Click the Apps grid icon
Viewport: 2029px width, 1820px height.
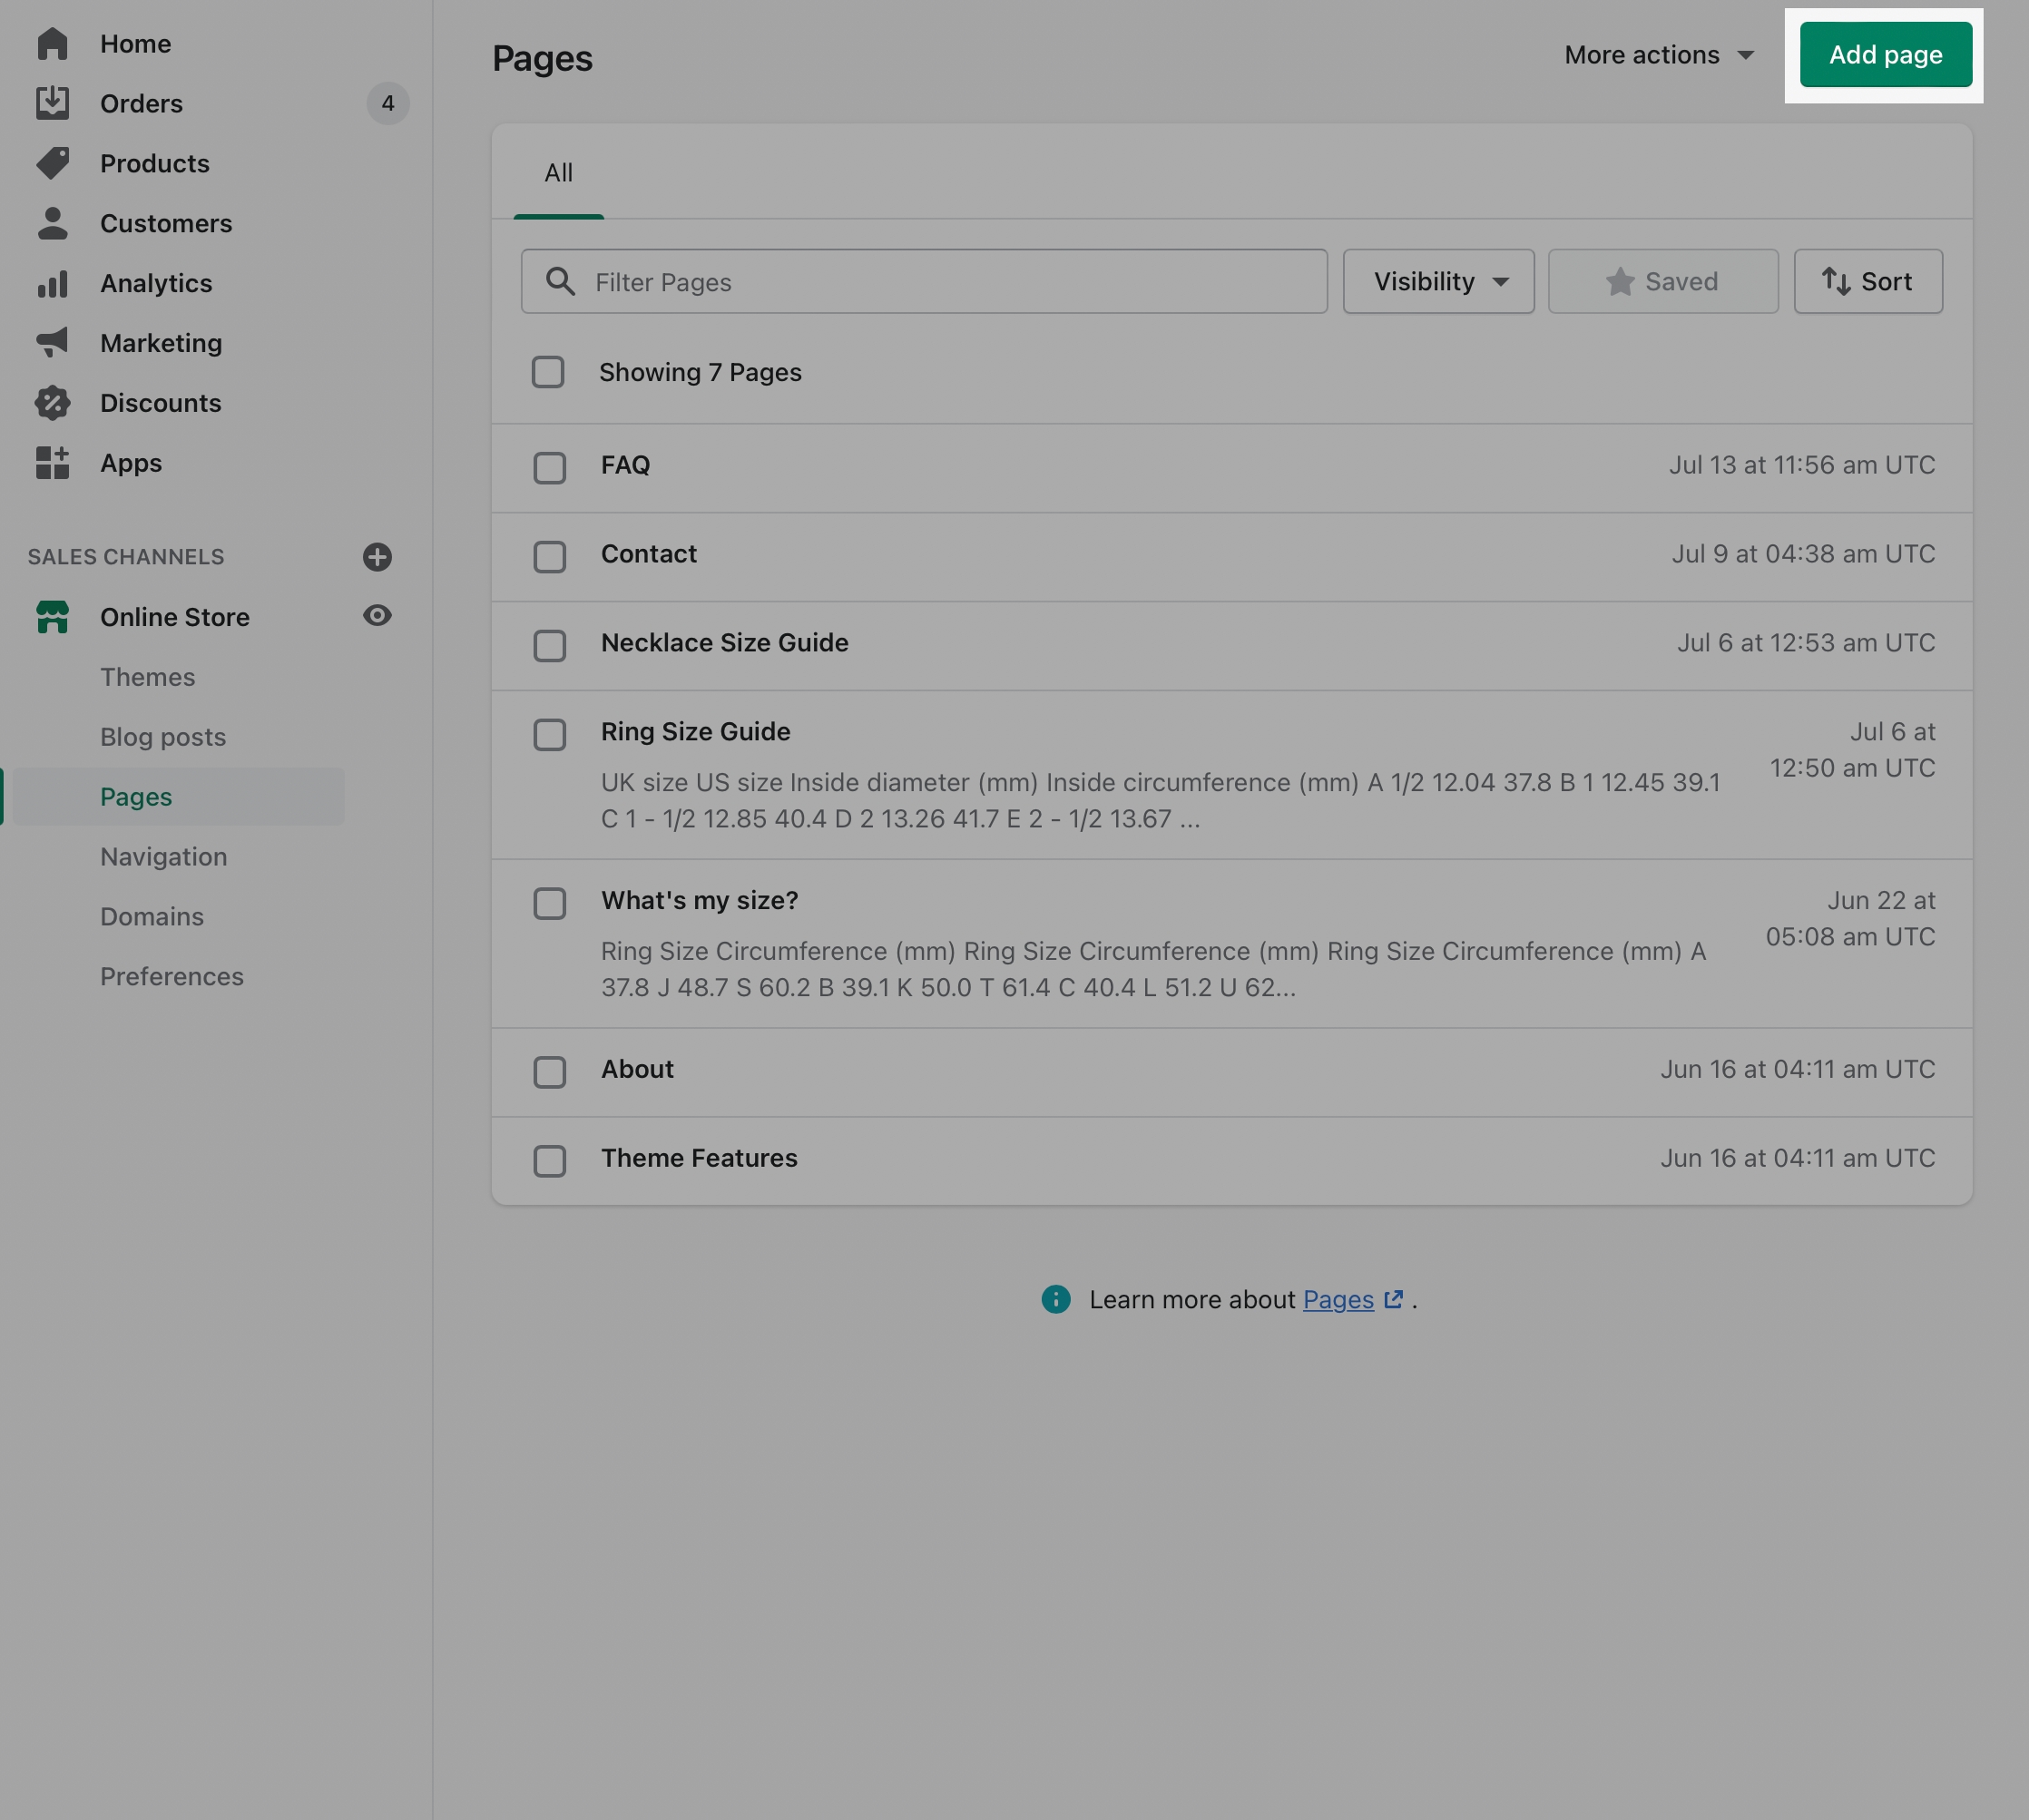click(52, 463)
